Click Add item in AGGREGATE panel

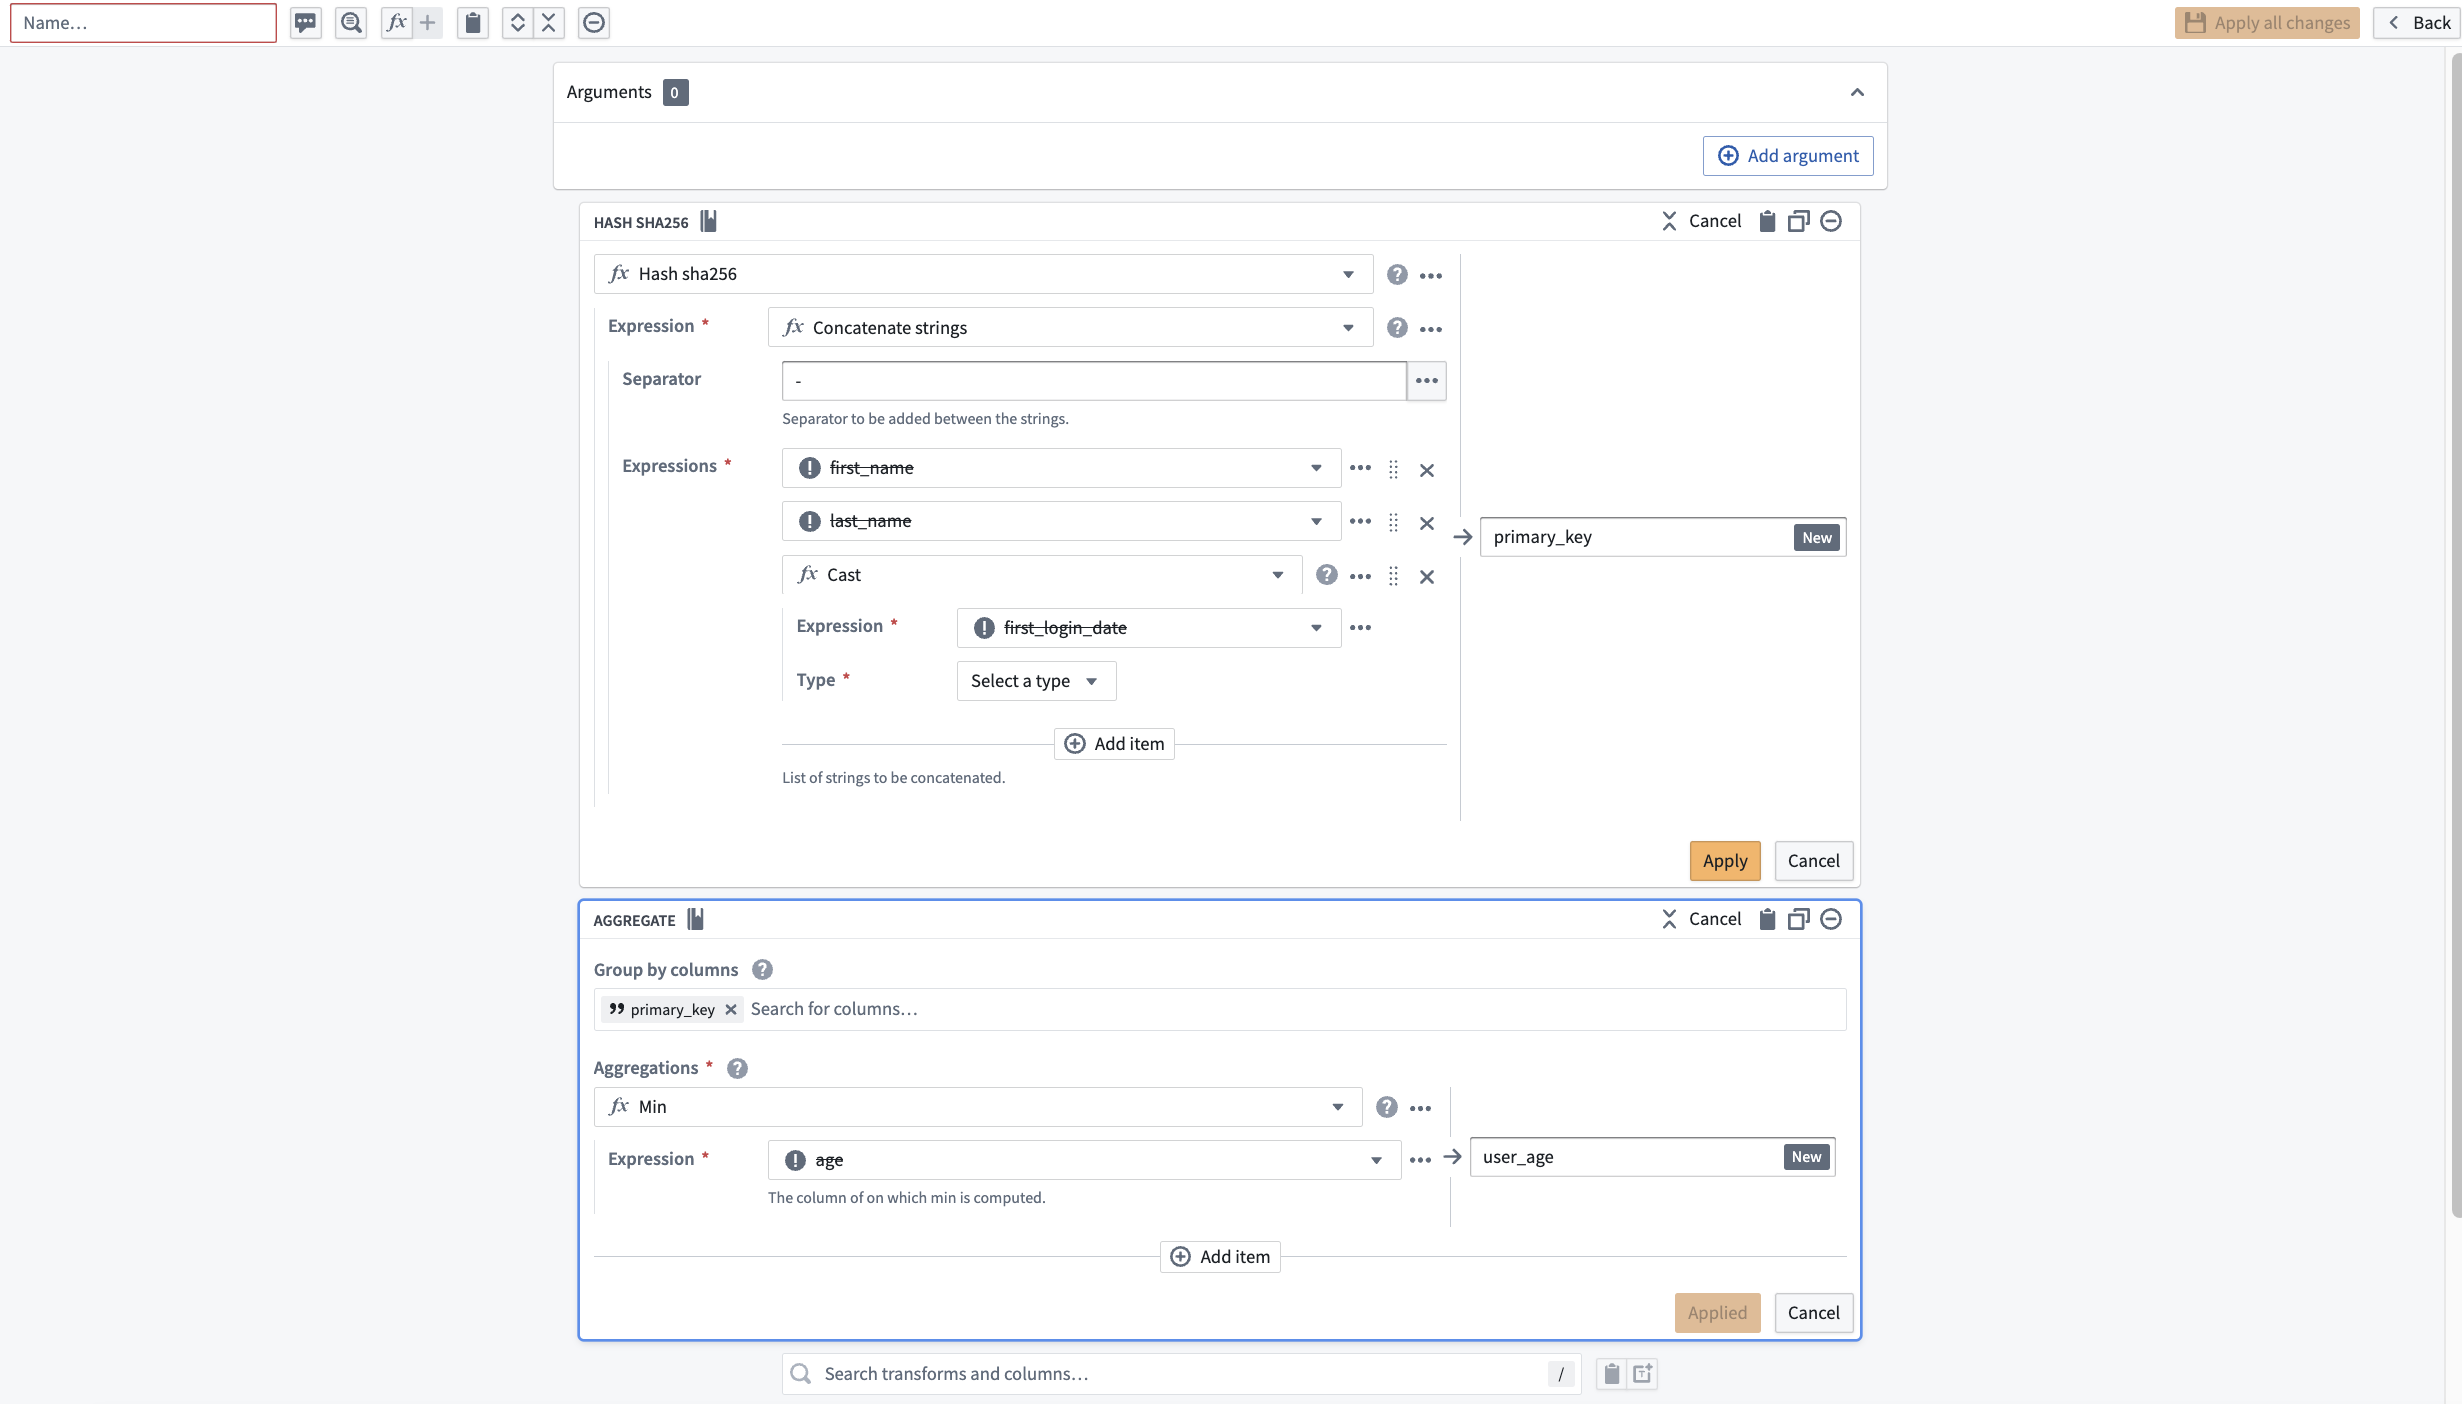[1220, 1257]
